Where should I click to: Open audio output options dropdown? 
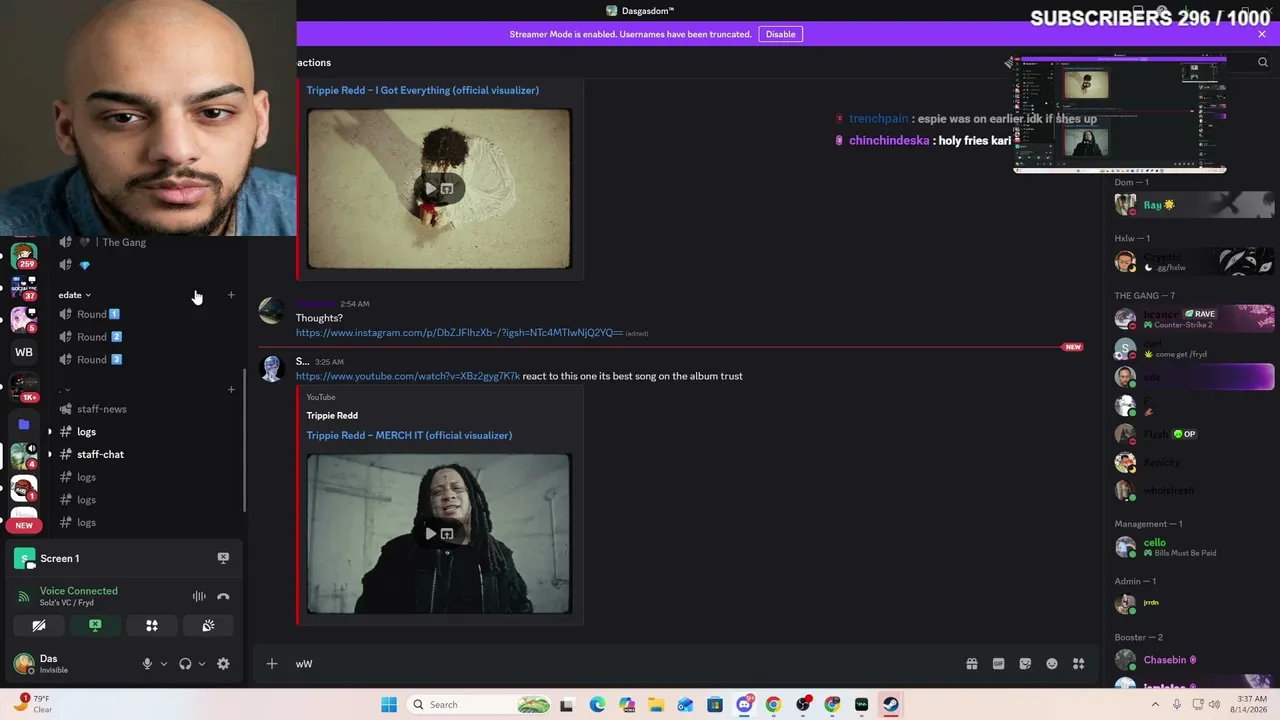[202, 664]
